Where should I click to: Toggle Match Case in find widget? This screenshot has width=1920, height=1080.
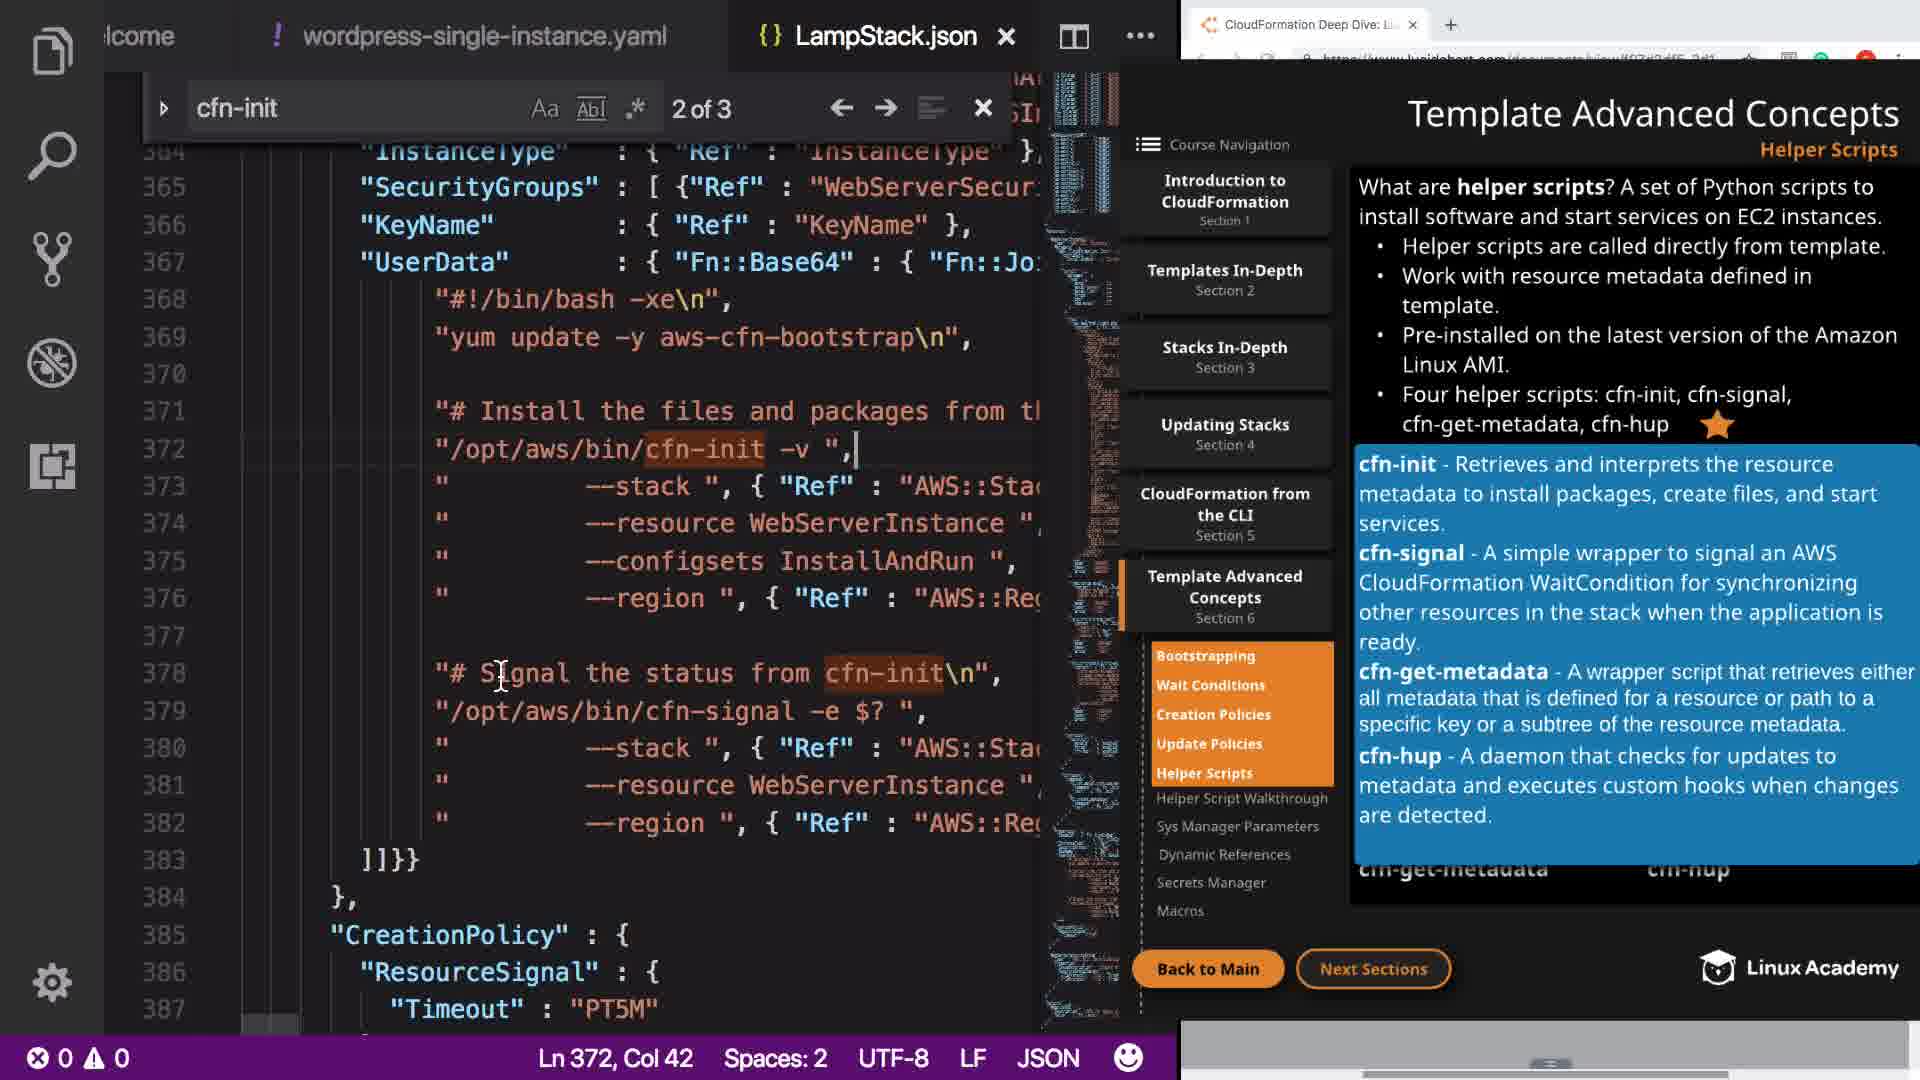544,108
